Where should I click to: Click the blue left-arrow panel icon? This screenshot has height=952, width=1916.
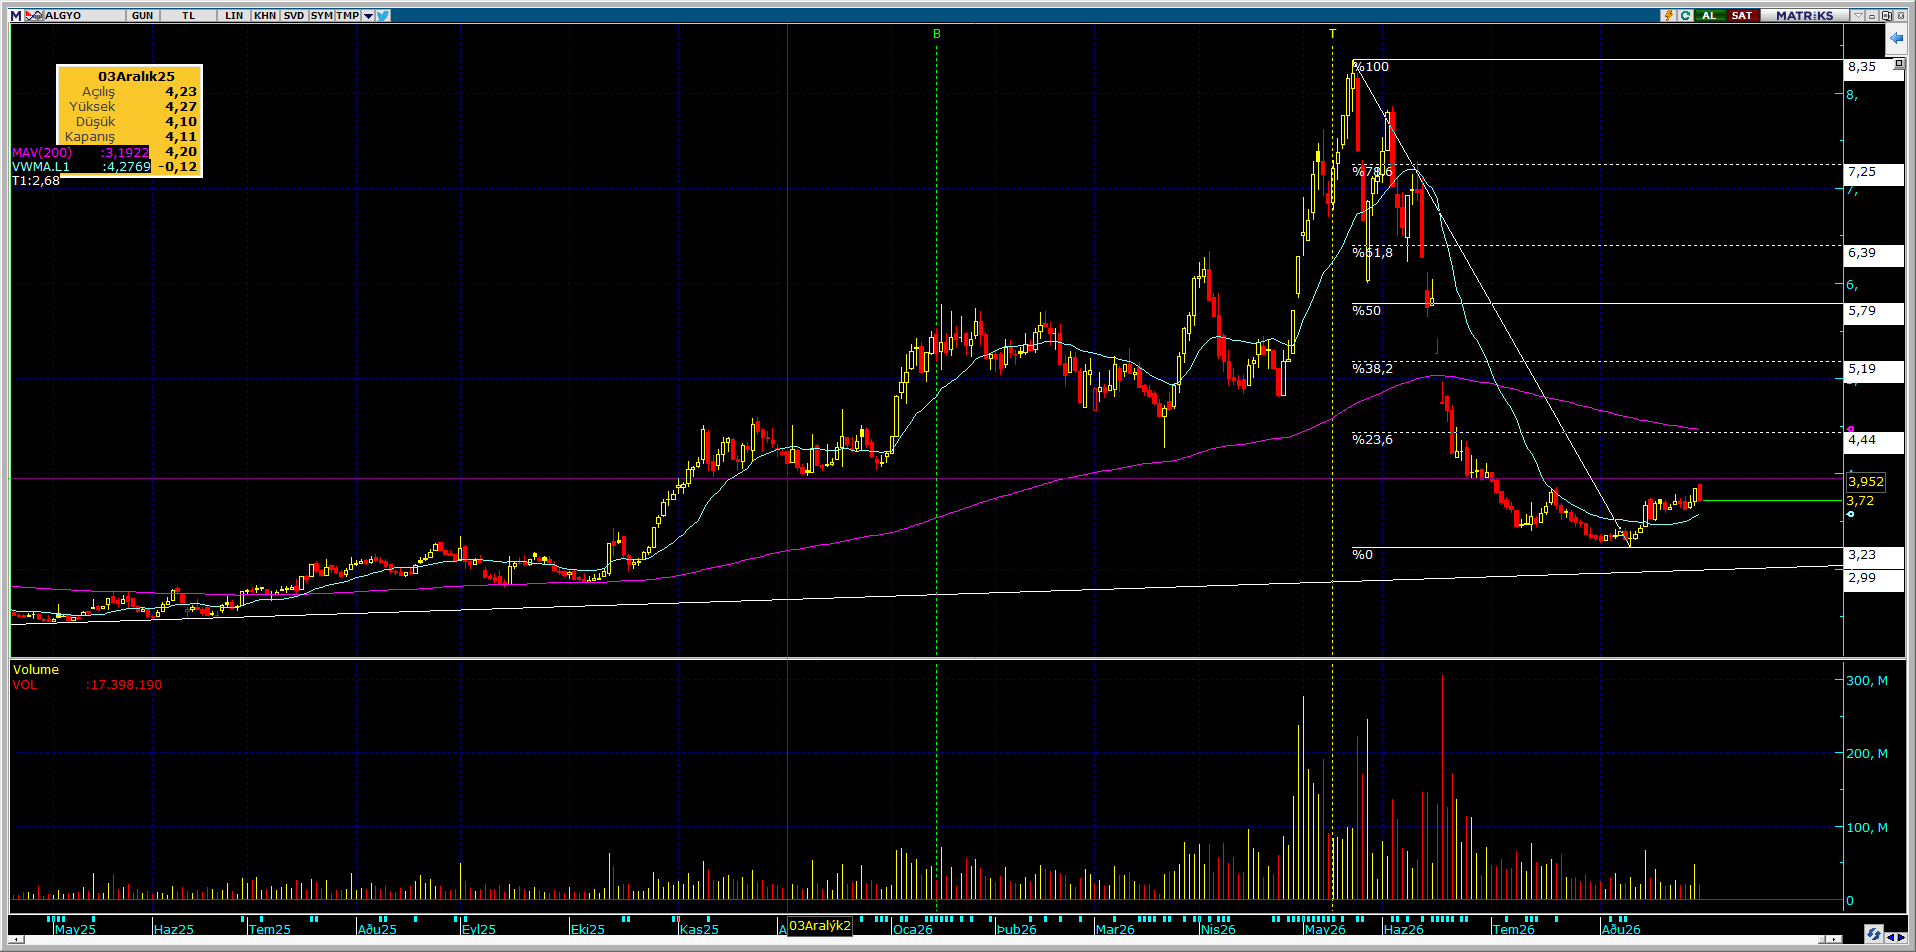click(1895, 39)
